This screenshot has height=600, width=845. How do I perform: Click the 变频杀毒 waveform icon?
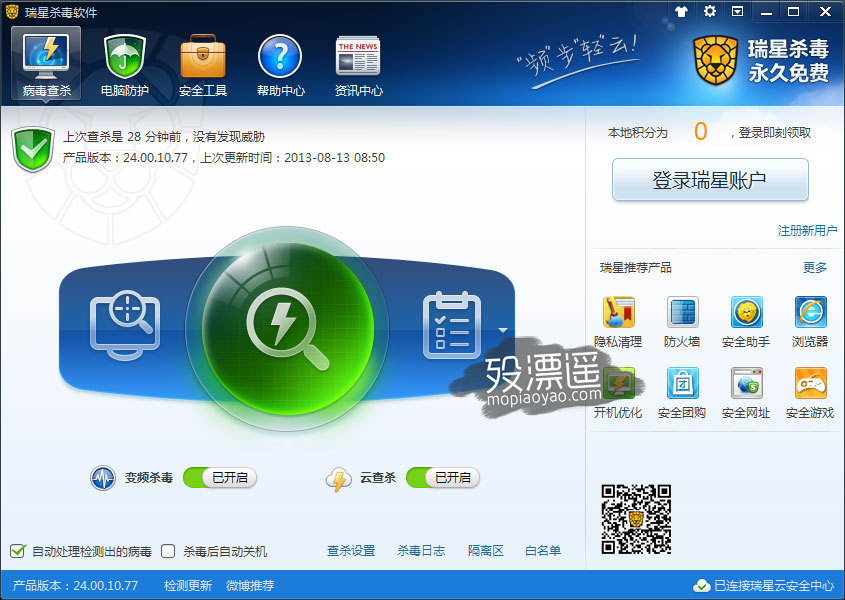(102, 478)
